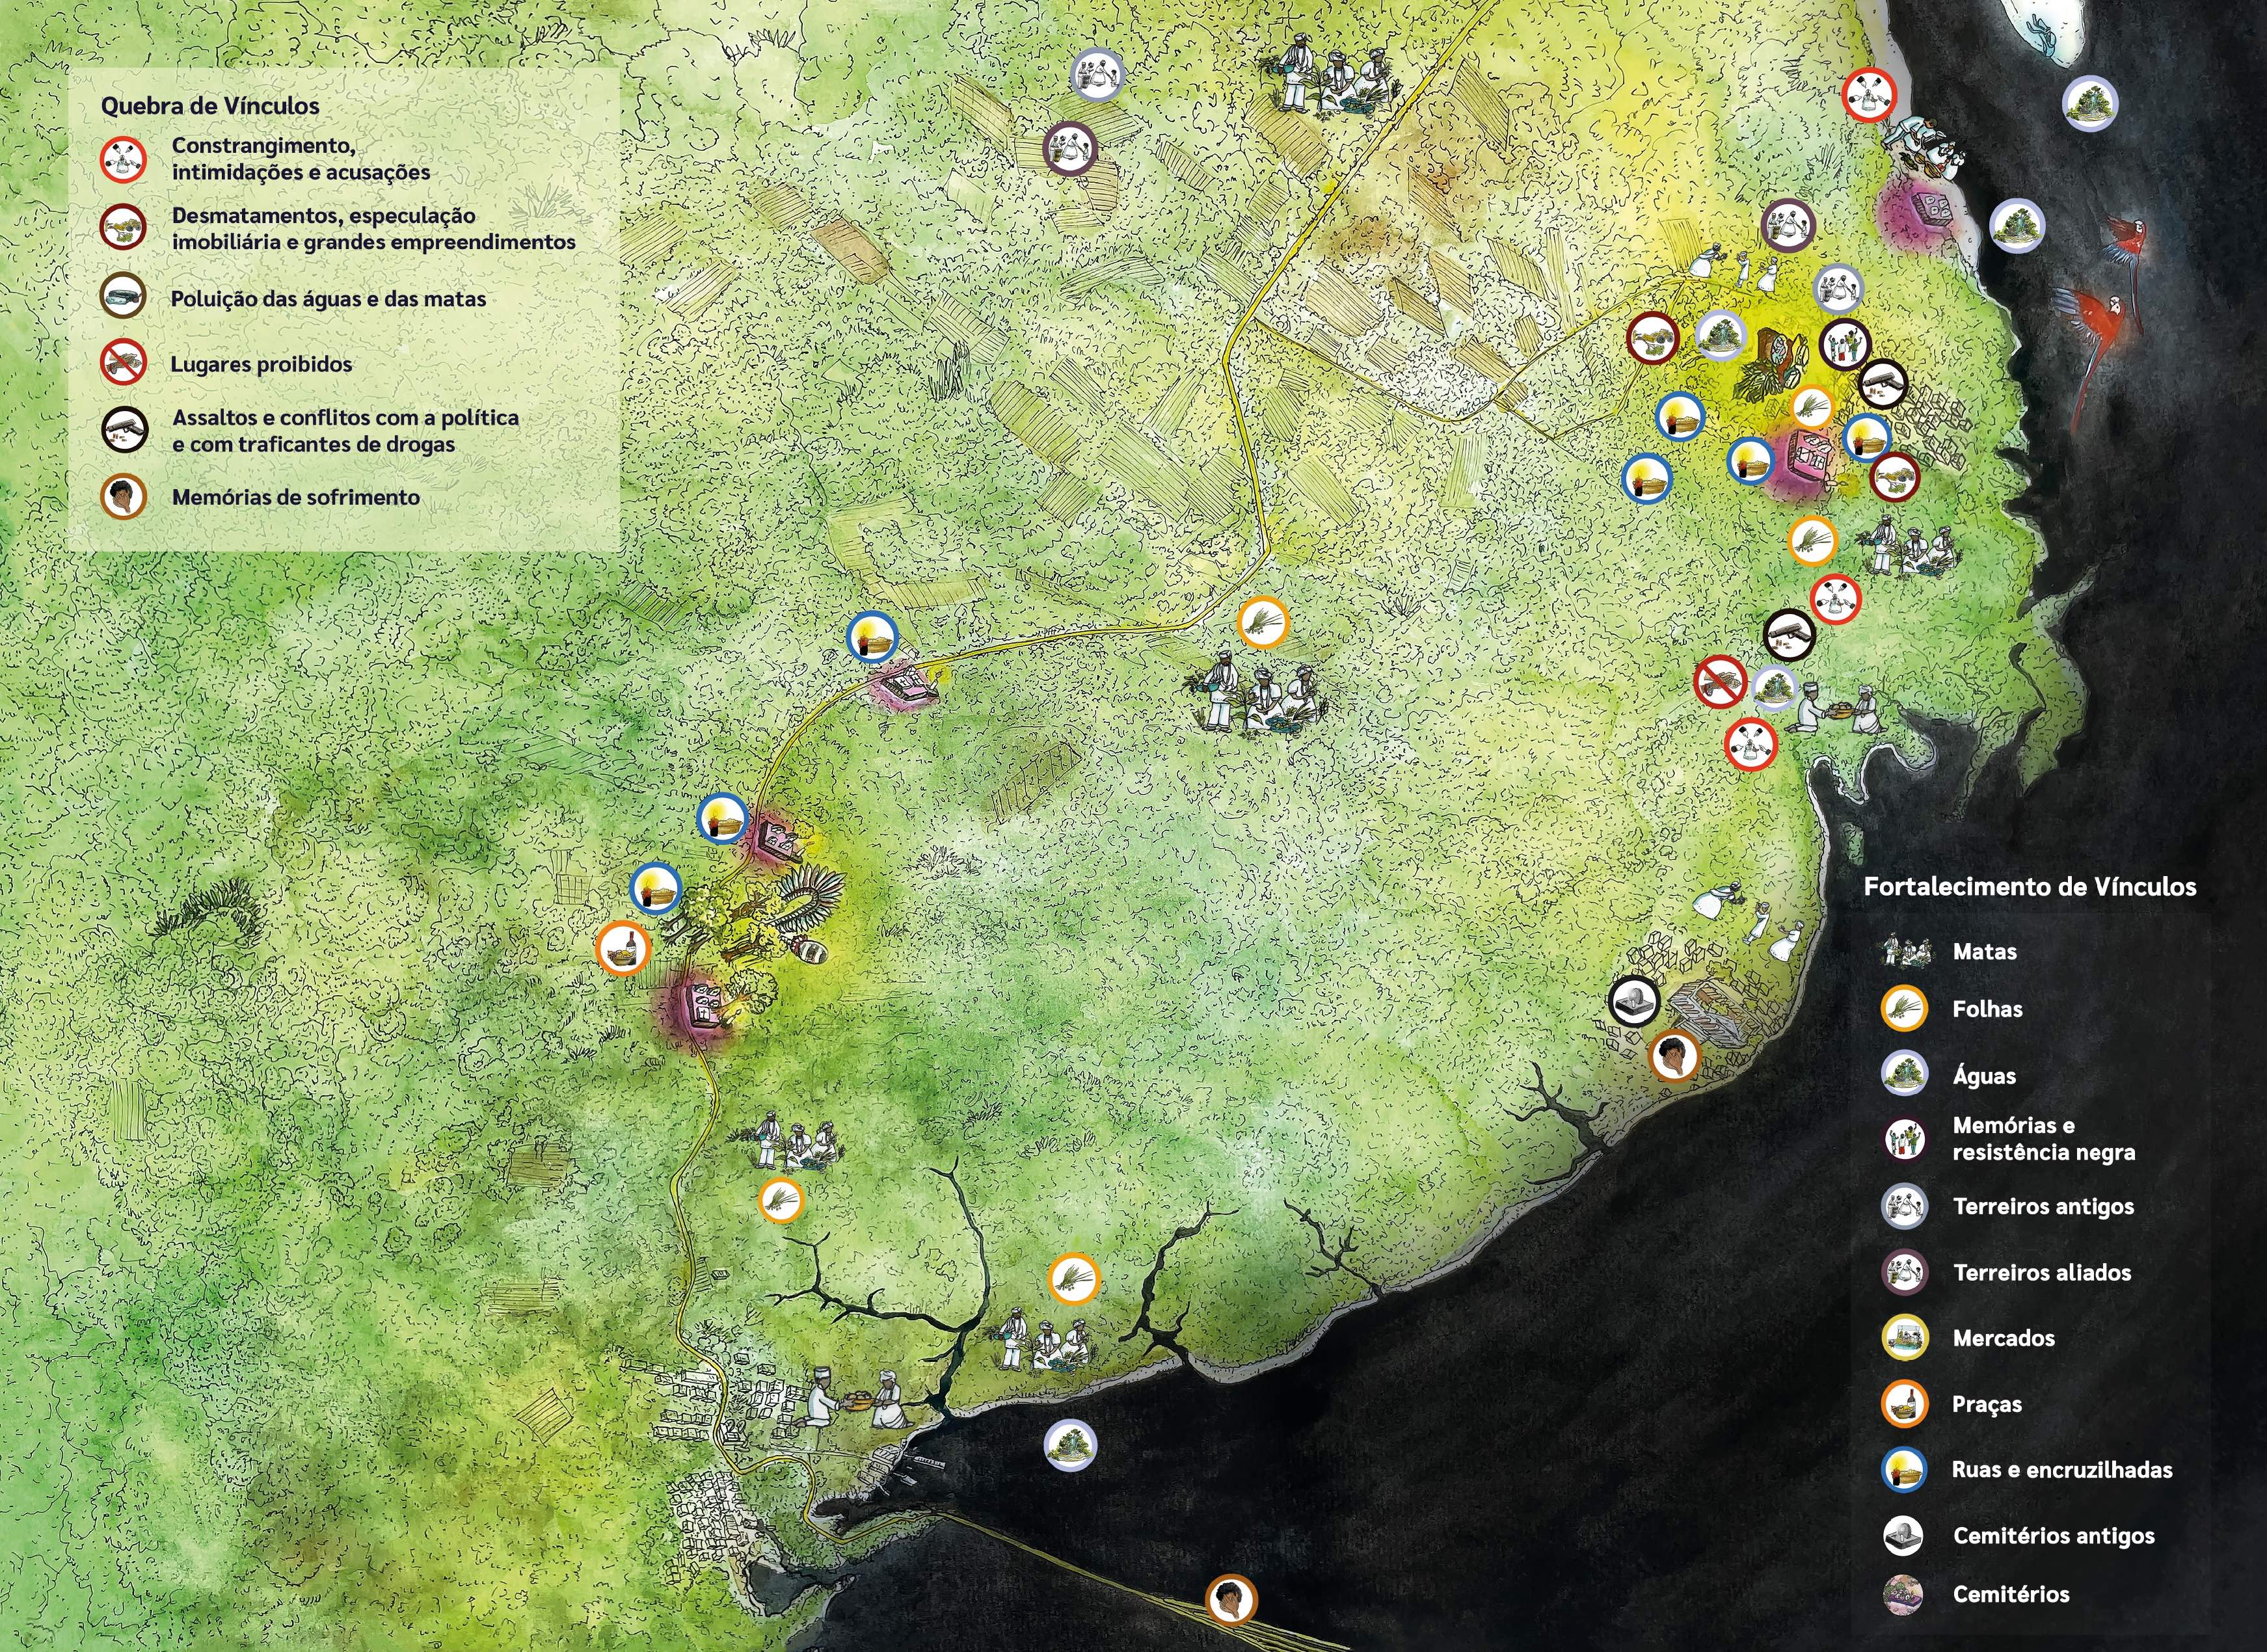Click the Matas legend icon

[x=1906, y=951]
